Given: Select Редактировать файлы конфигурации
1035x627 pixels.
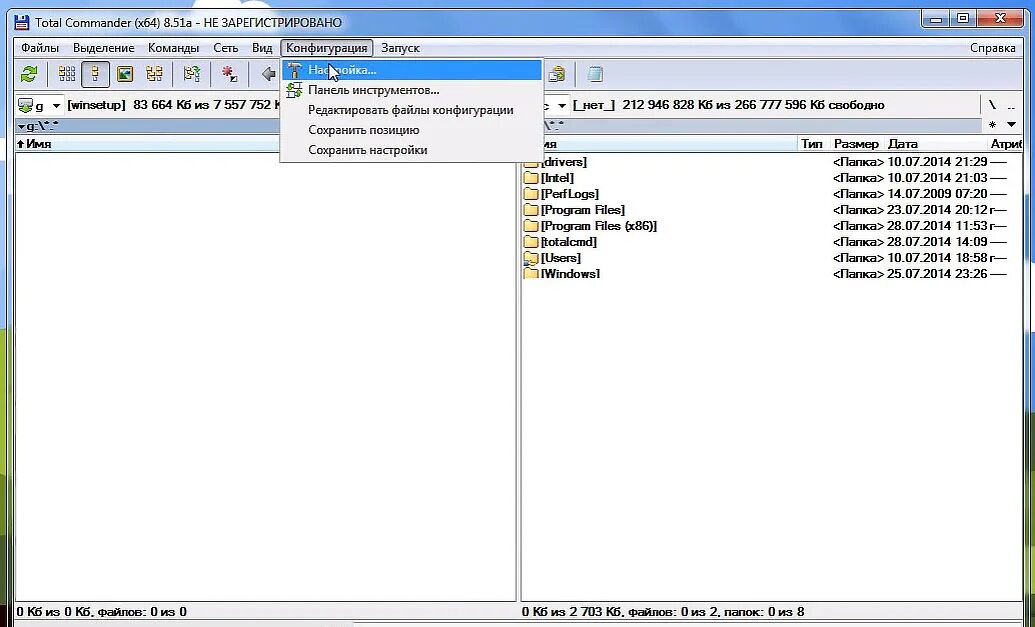Looking at the screenshot, I should point(411,110).
